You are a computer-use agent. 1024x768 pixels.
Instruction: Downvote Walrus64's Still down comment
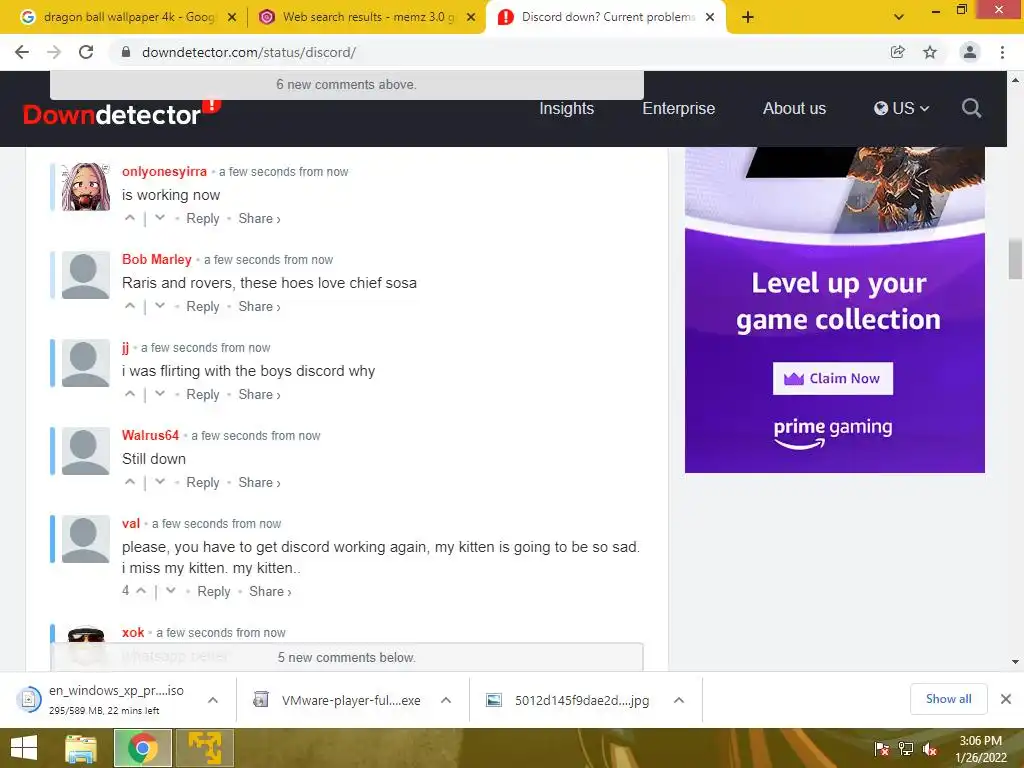point(160,483)
